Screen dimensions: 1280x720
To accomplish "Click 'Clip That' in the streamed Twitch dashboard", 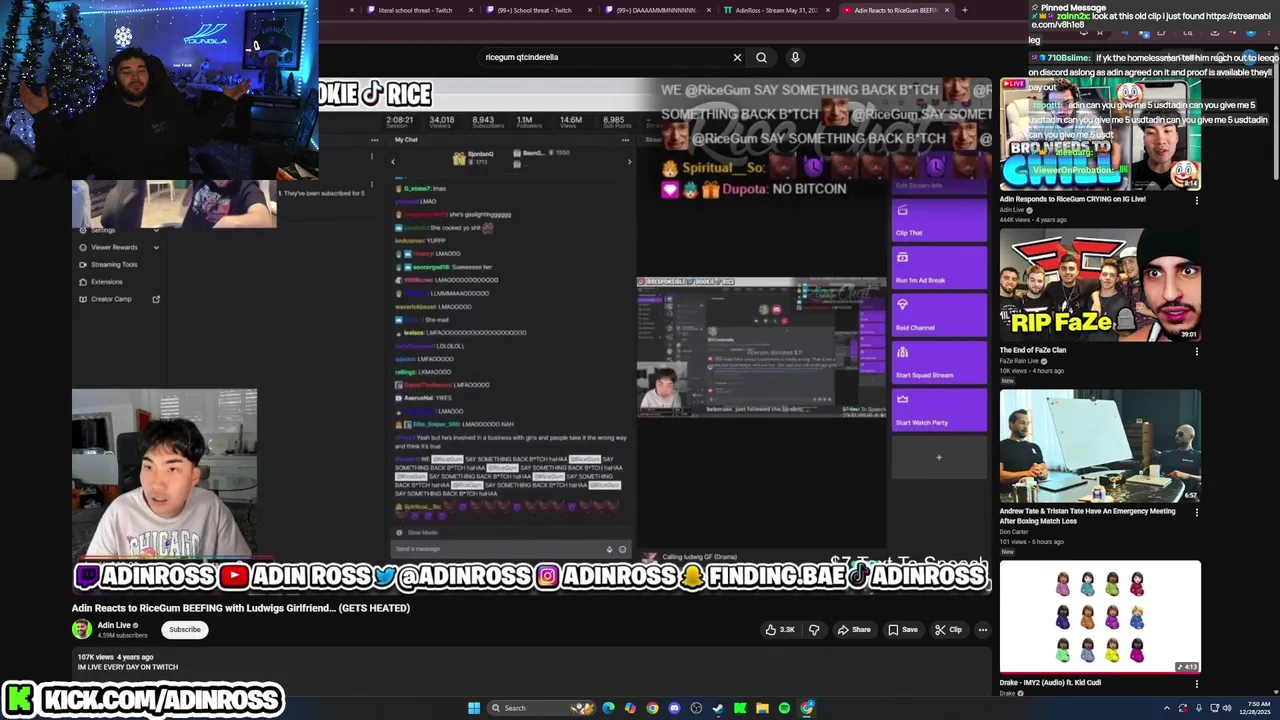I will pos(939,219).
